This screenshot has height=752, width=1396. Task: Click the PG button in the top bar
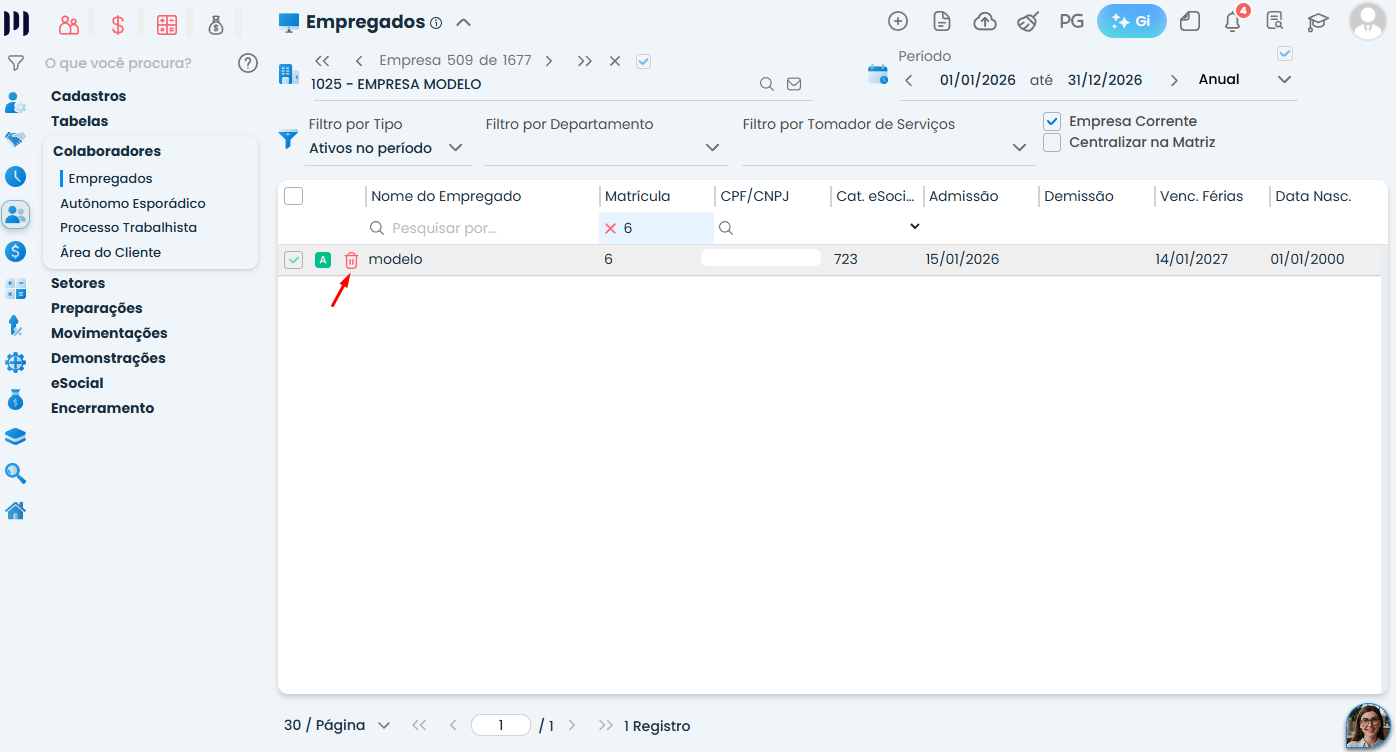pos(1071,21)
